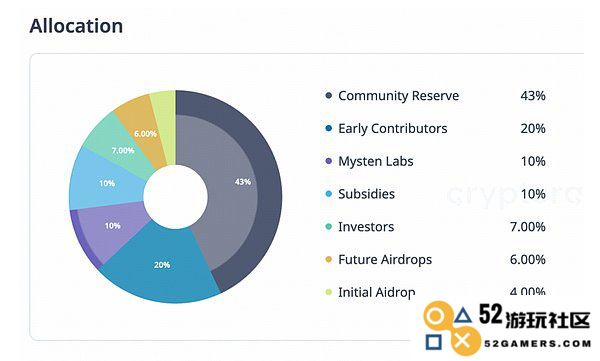This screenshot has height=361, width=600.
Task: Select the purple 10% chart slice
Action: [x=112, y=226]
